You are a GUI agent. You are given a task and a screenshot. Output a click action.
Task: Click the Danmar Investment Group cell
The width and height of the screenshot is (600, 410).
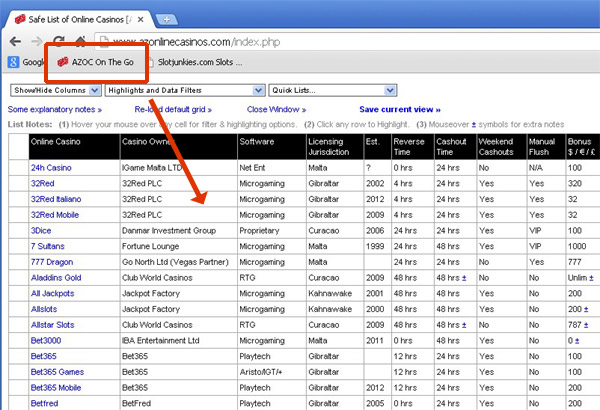coord(179,230)
